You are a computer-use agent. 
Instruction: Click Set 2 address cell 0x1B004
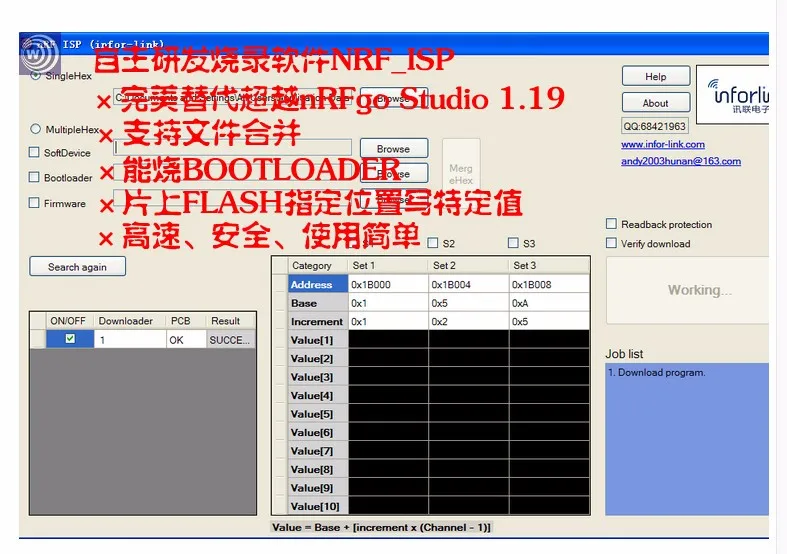(x=468, y=284)
